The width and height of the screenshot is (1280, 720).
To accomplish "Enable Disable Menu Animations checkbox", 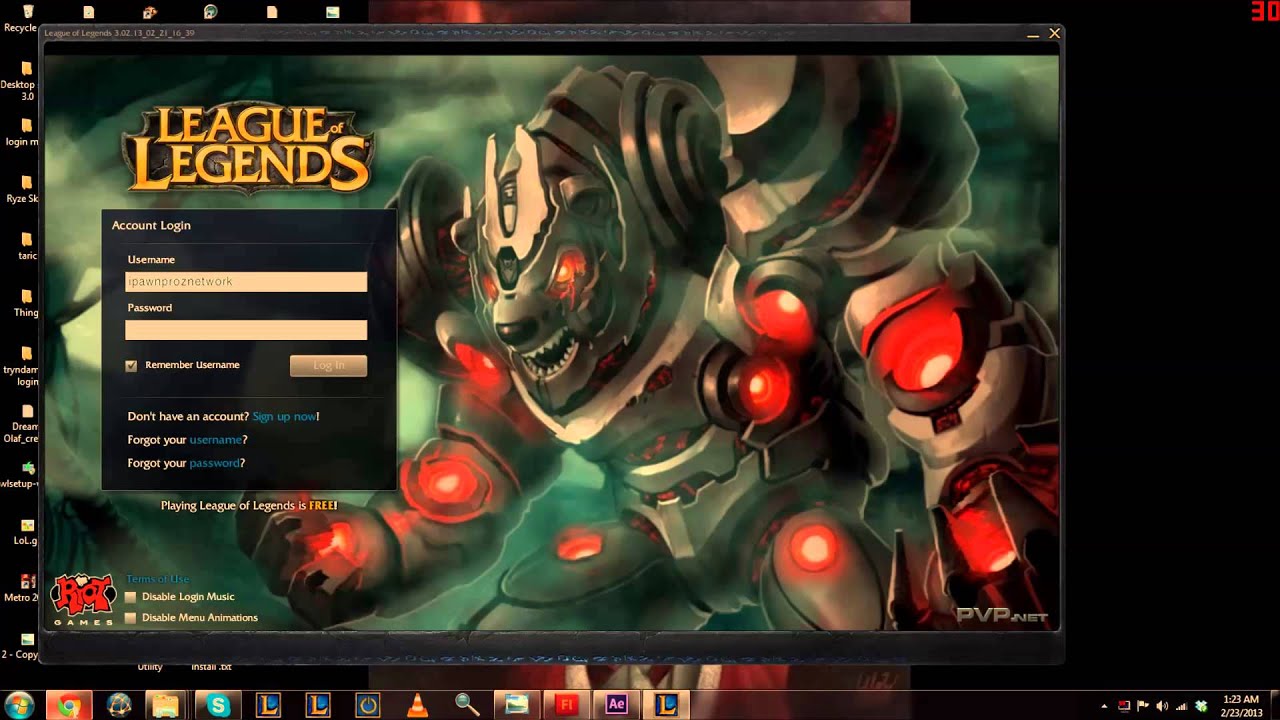I will pos(131,618).
